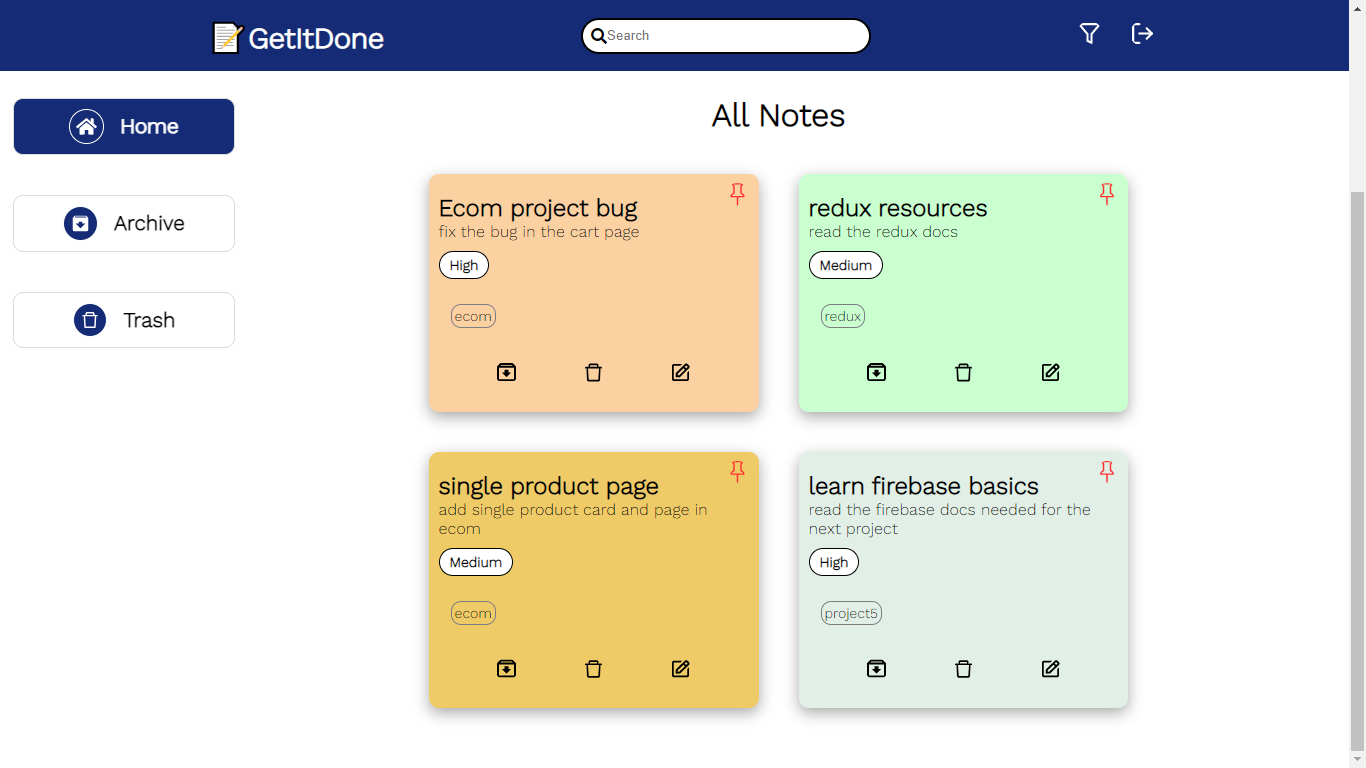Select Home in the sidebar

click(123, 126)
